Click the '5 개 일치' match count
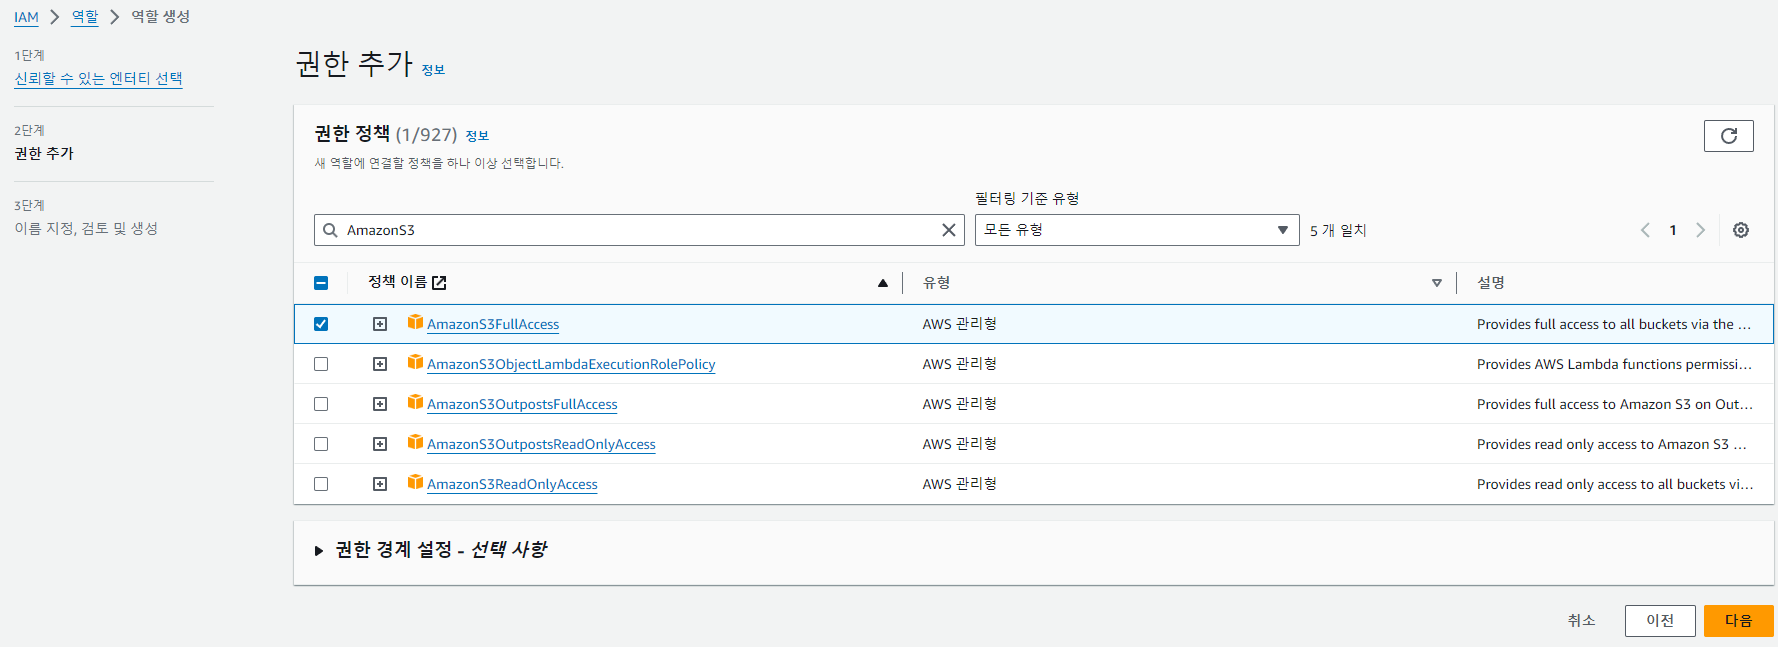The width and height of the screenshot is (1778, 647). click(1338, 230)
